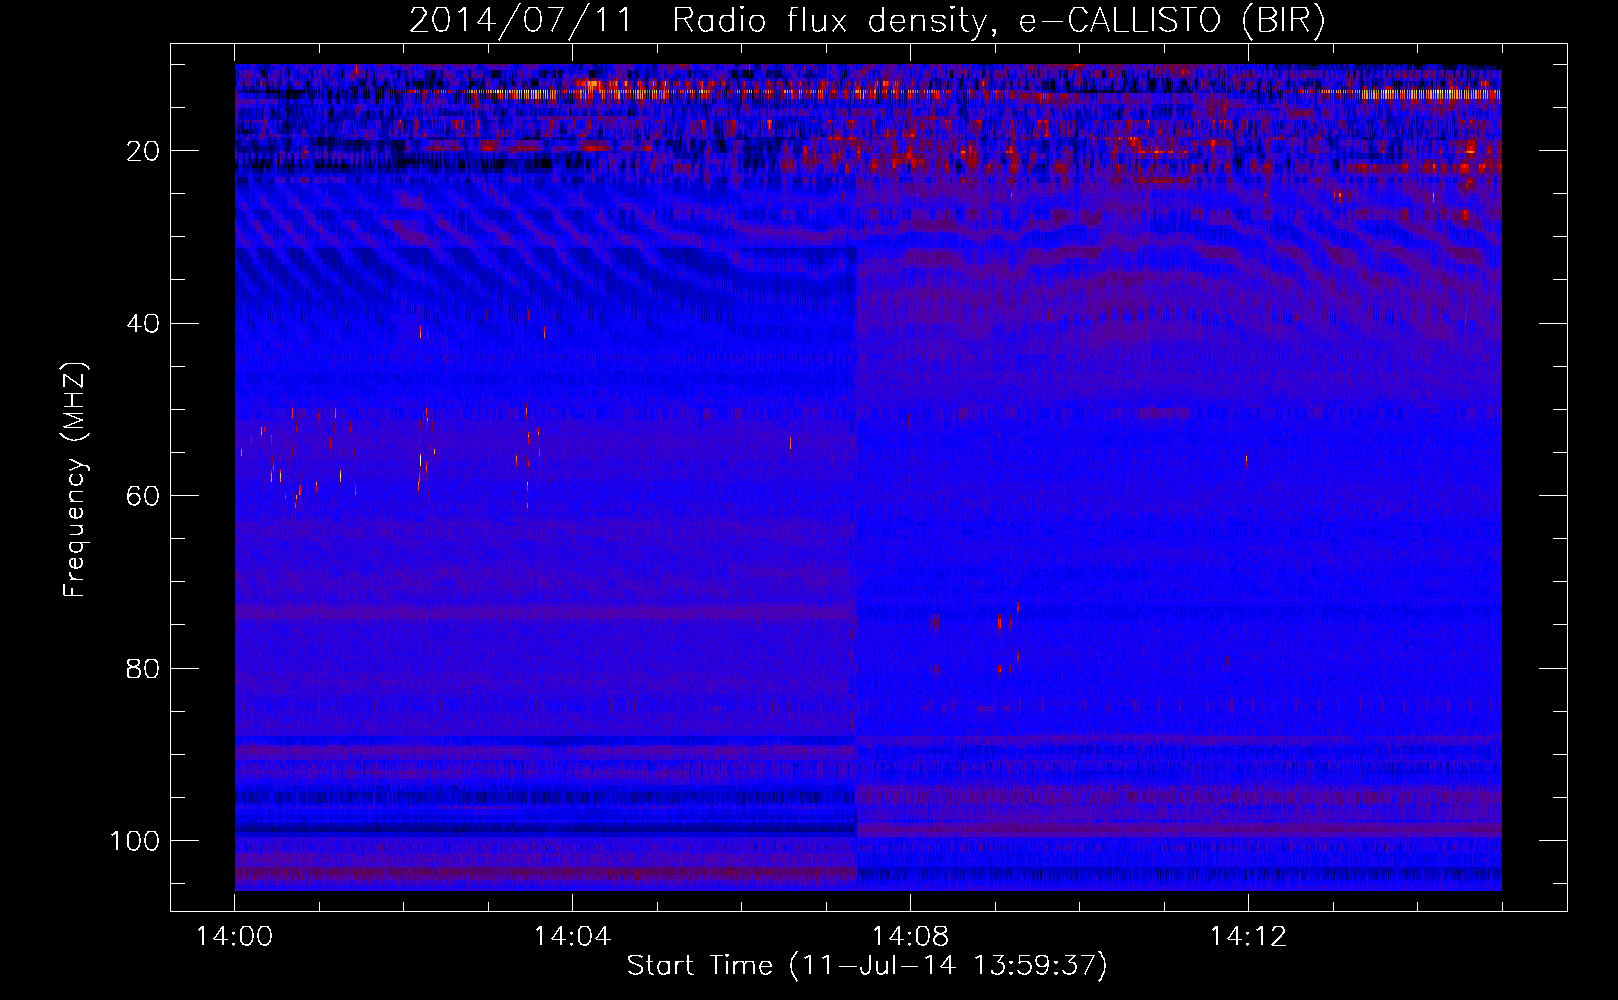Click the 14:04 time tick label

(x=573, y=937)
